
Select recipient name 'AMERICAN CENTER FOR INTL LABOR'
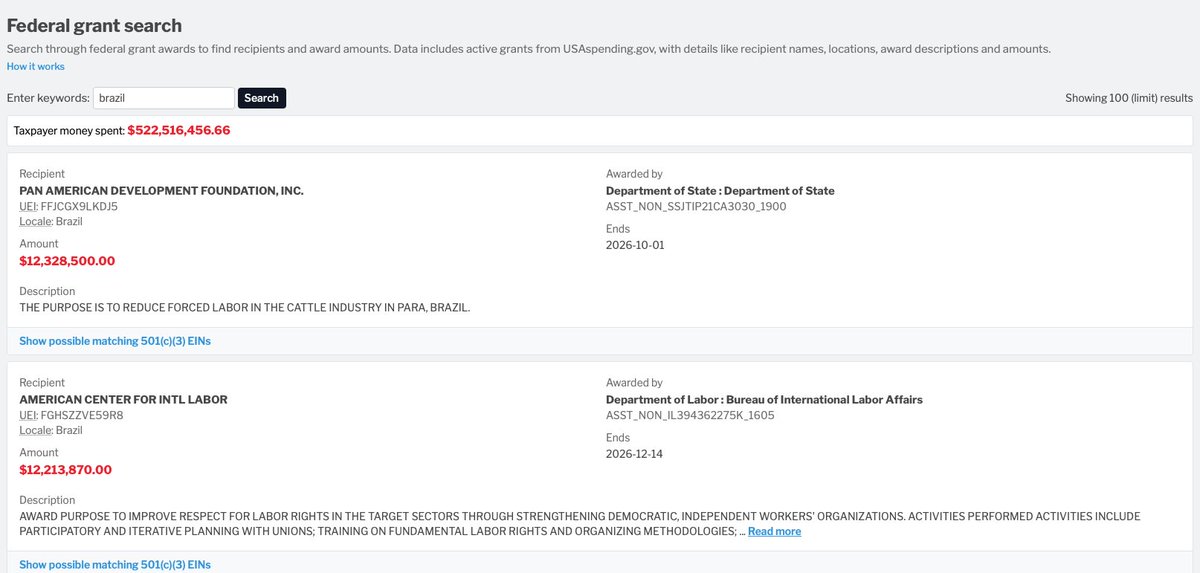coord(124,400)
